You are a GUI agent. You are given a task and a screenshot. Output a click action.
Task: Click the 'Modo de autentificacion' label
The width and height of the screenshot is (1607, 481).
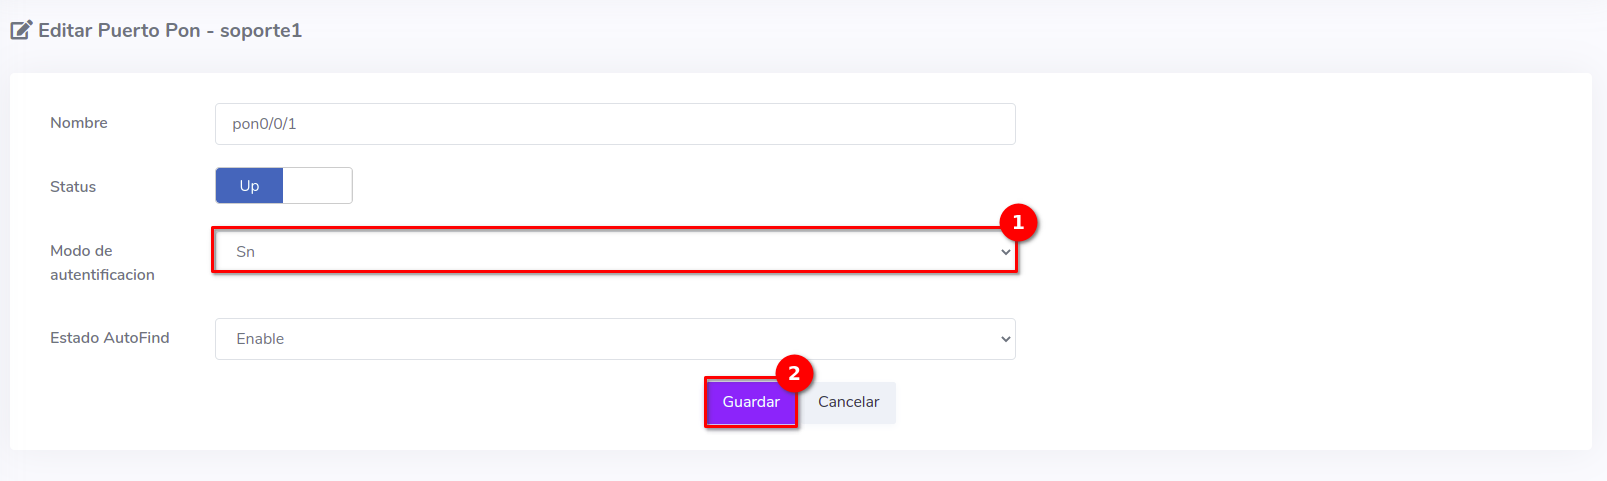click(x=102, y=262)
